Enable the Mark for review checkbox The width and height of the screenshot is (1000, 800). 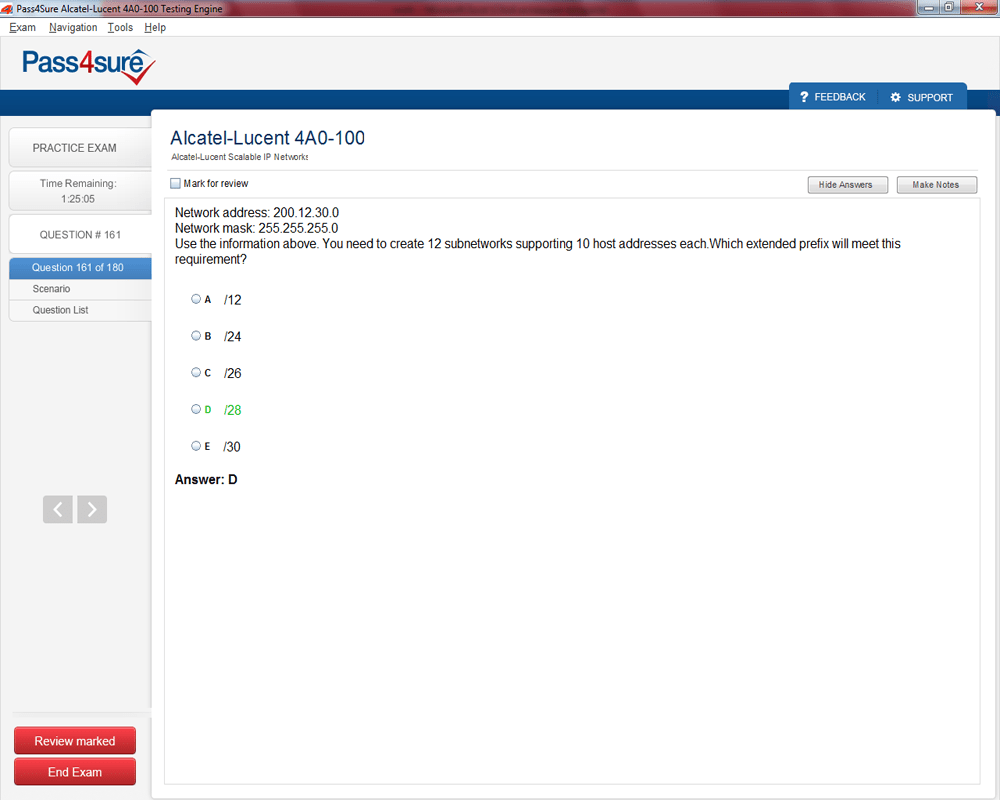point(175,183)
